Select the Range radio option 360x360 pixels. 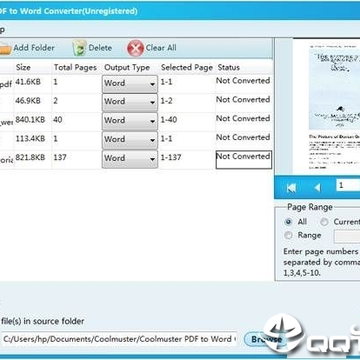point(288,235)
